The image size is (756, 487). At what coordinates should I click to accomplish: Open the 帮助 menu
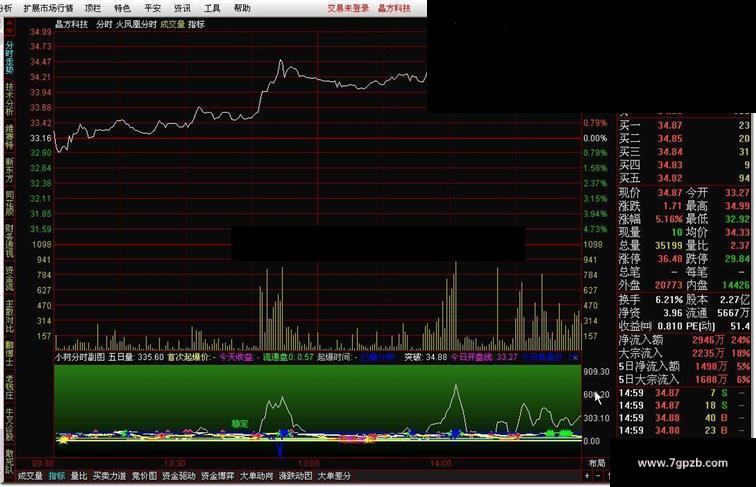(242, 8)
